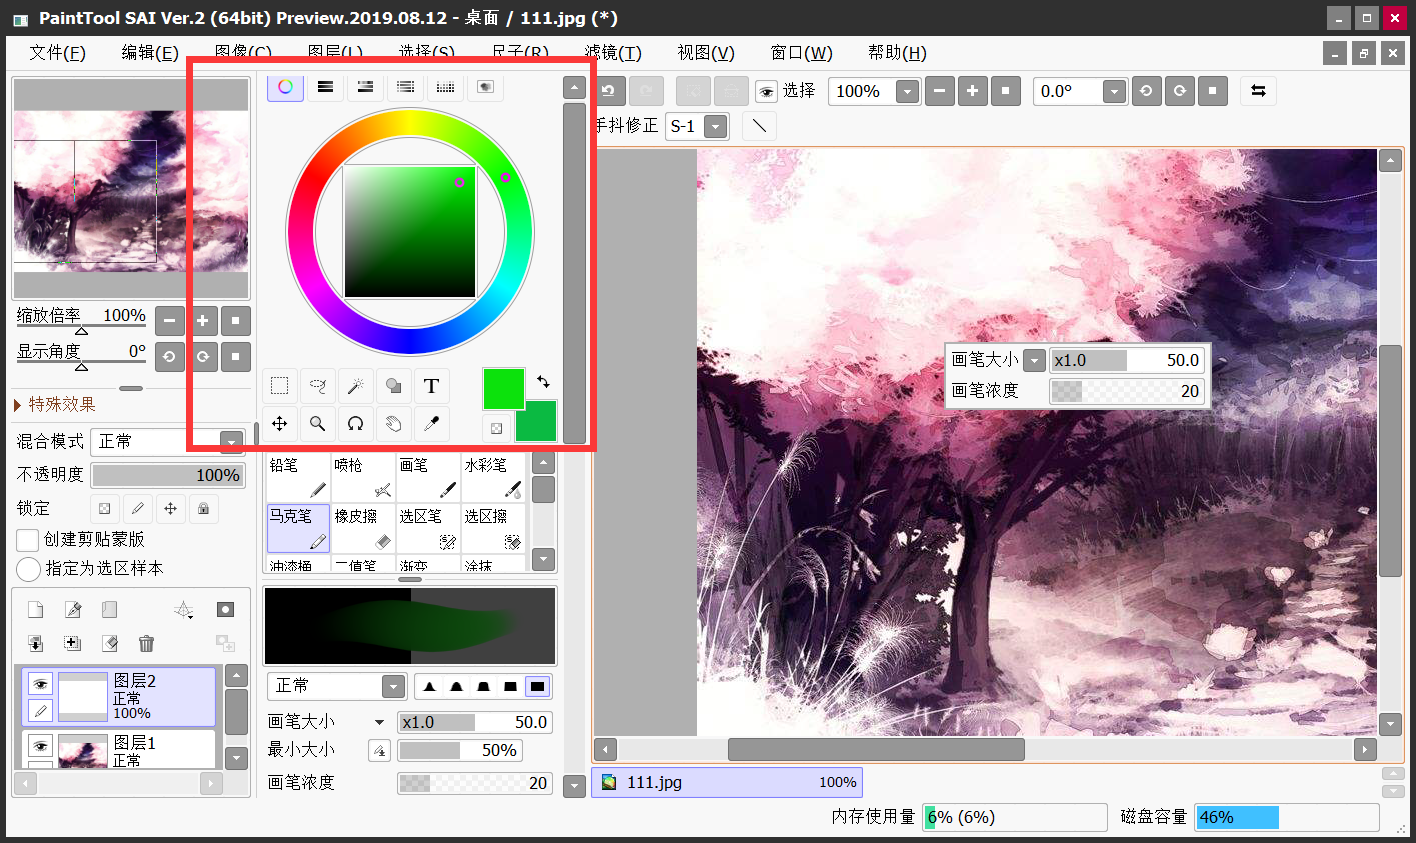Select the shape tool
The width and height of the screenshot is (1416, 843).
(x=393, y=386)
